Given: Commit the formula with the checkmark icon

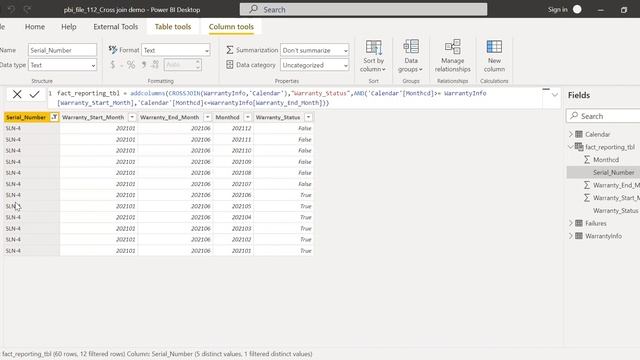Looking at the screenshot, I should 34,94.
